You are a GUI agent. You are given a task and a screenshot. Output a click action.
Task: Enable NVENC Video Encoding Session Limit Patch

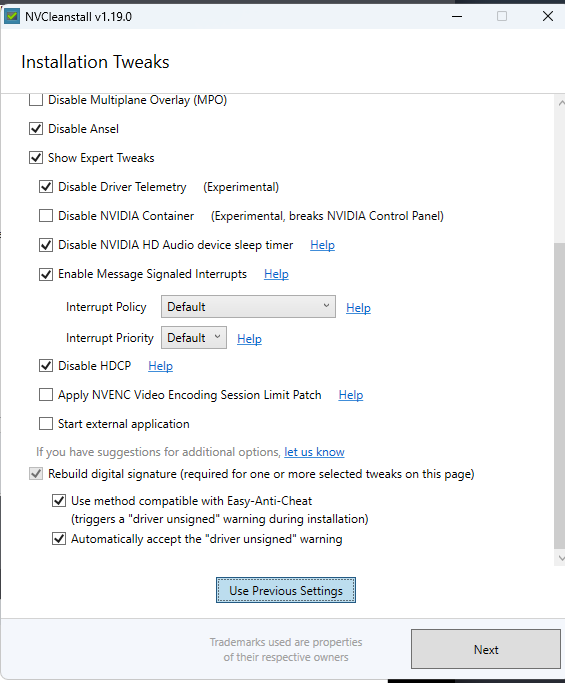[x=46, y=395]
